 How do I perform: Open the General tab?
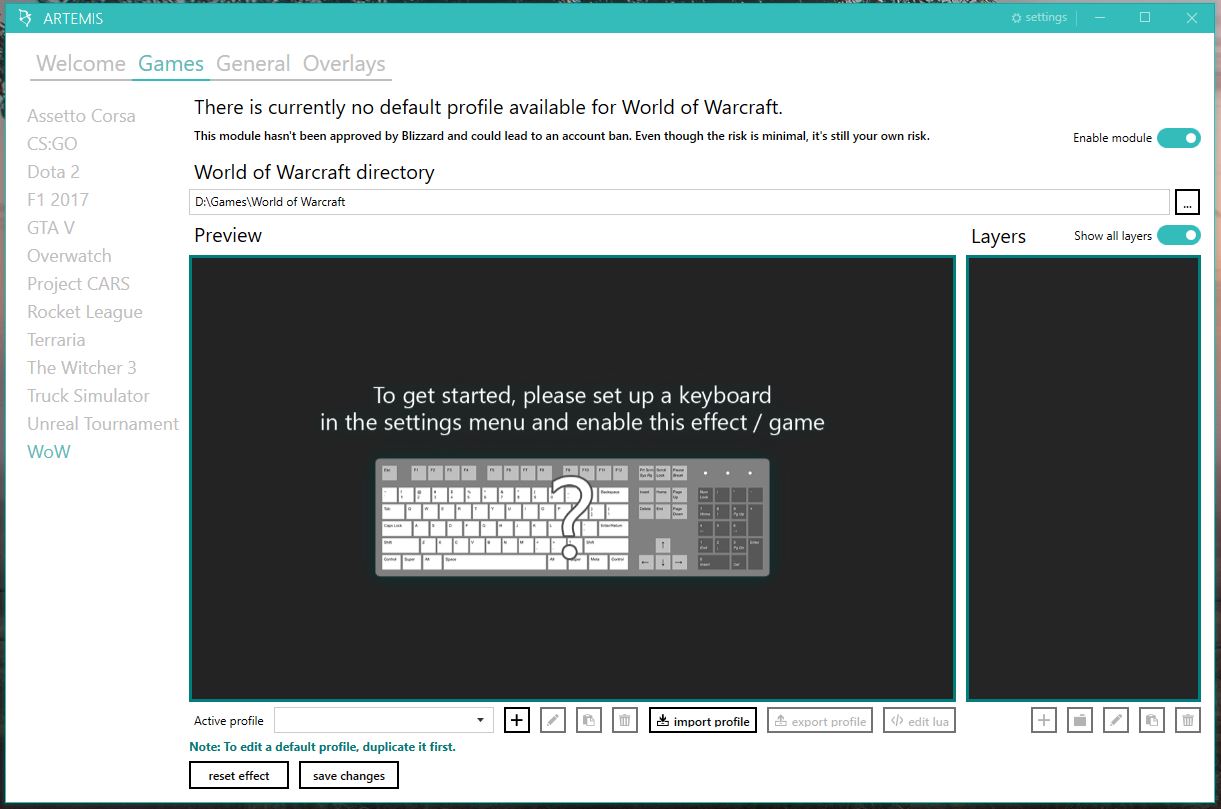[x=253, y=63]
